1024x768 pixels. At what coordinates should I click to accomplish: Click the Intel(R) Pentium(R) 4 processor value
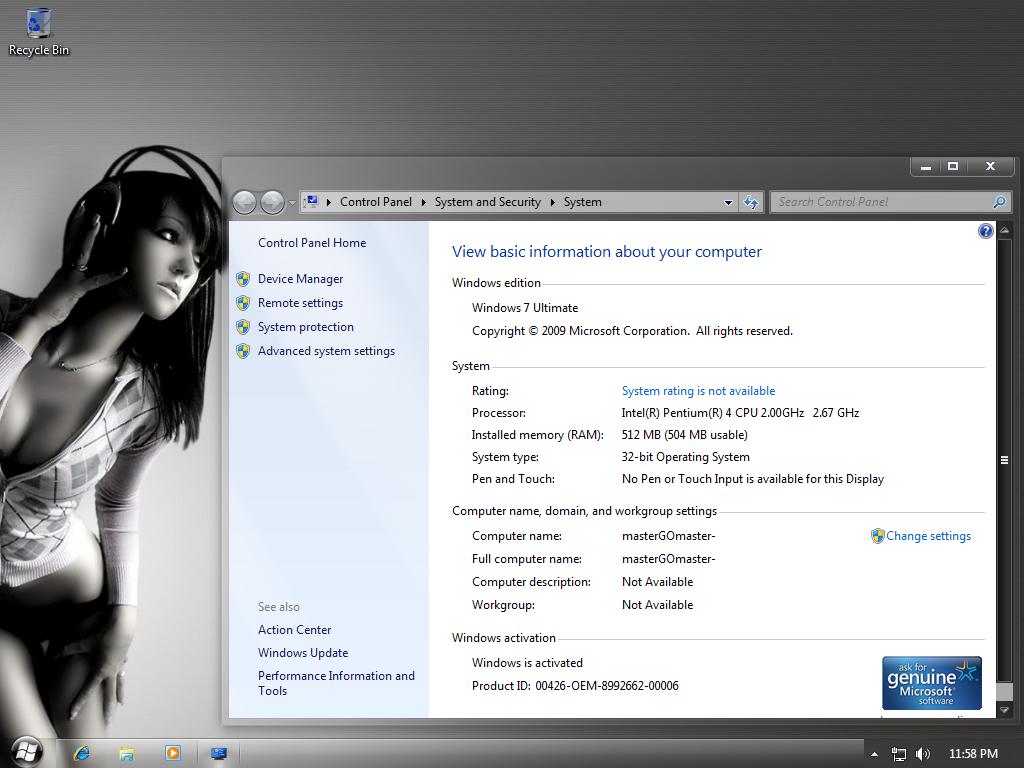[740, 413]
